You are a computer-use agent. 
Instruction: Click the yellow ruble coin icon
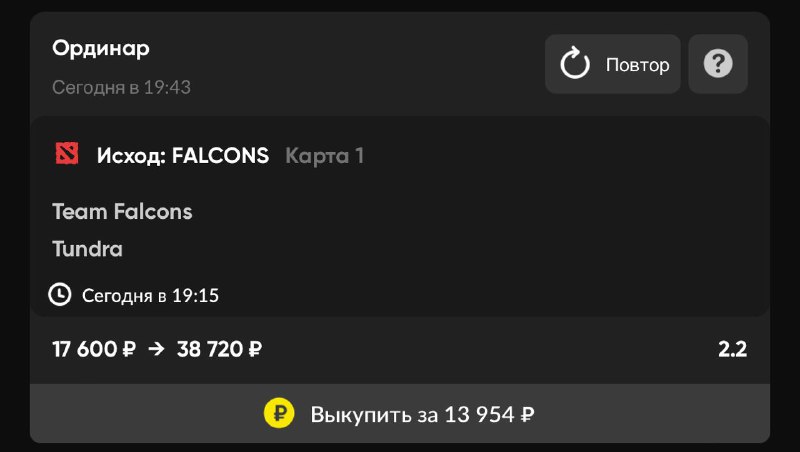[279, 413]
